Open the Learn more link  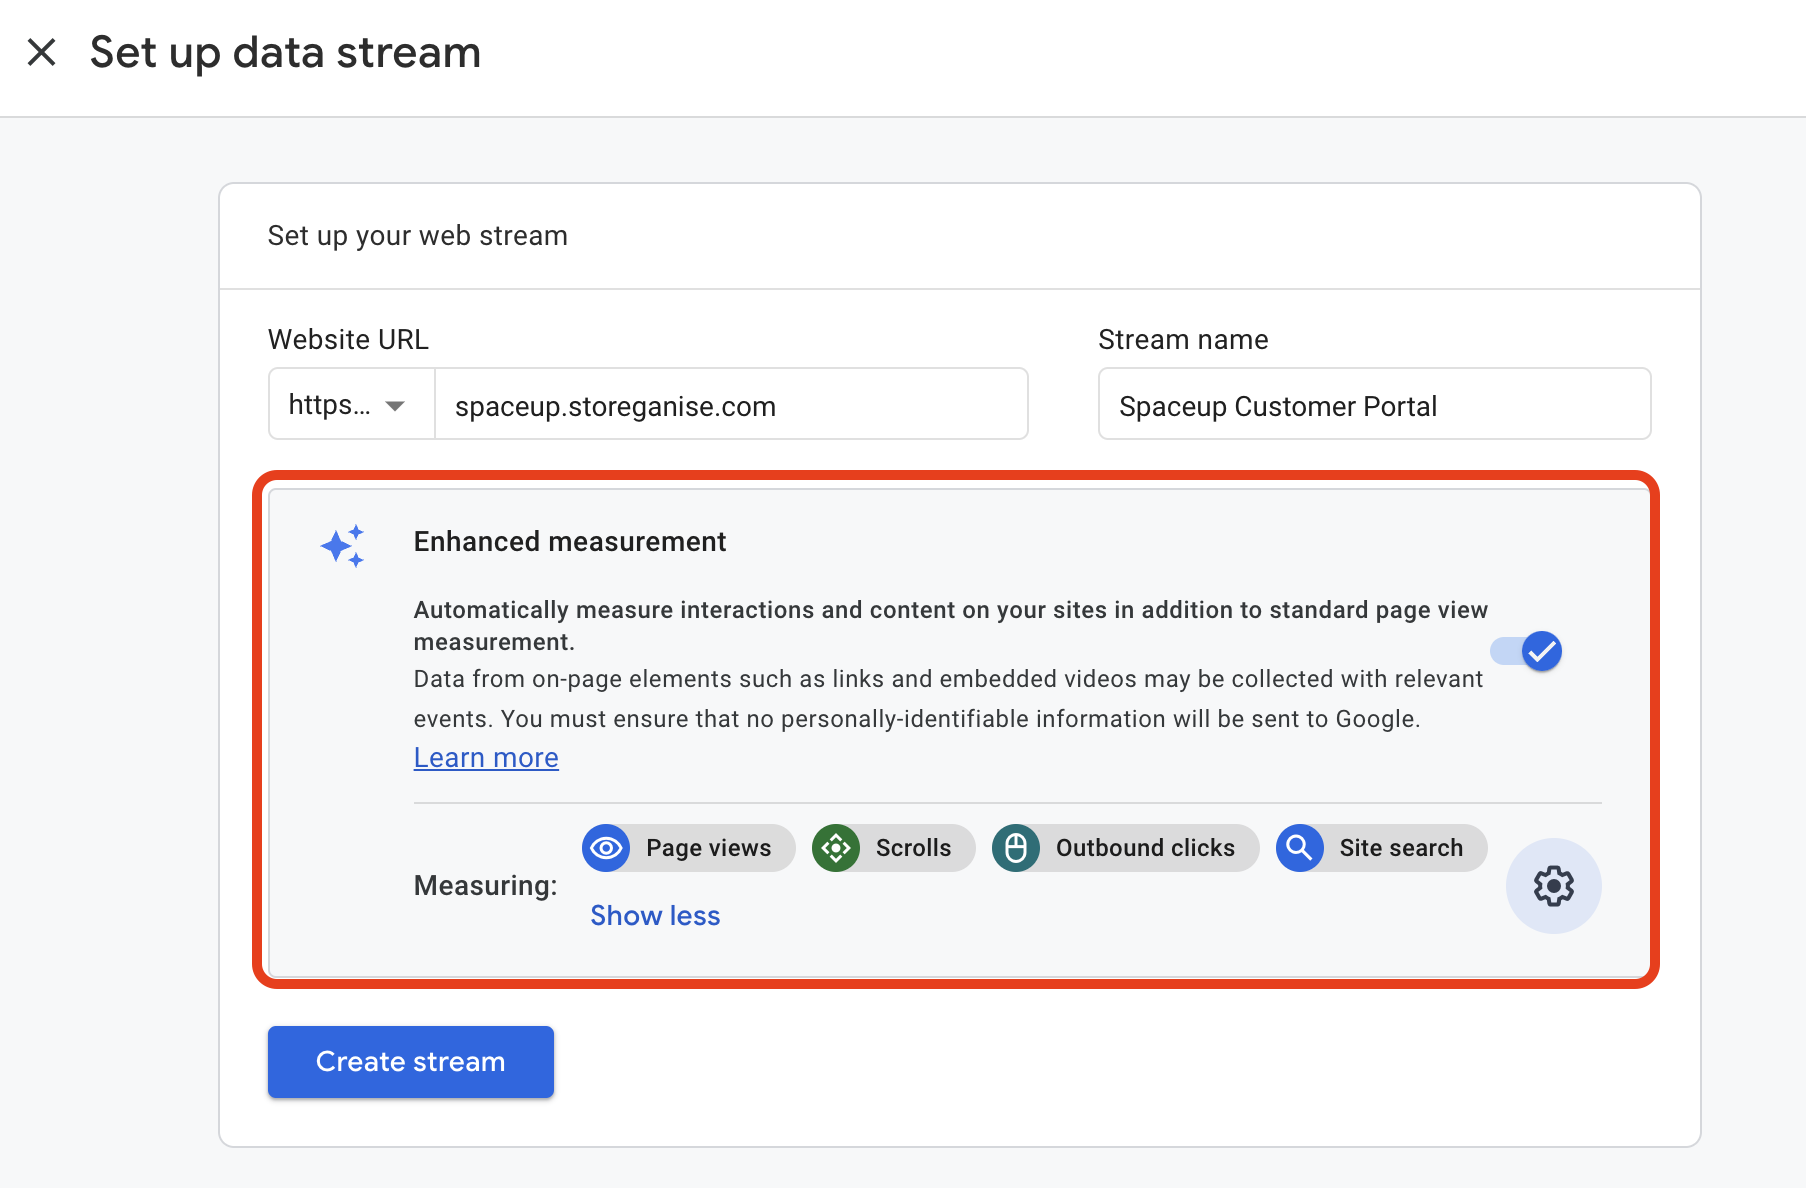(x=486, y=758)
